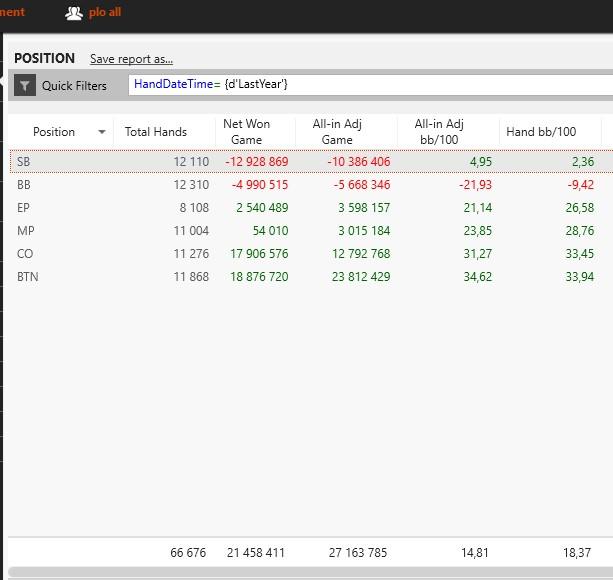This screenshot has height=580, width=613.
Task: Select the EP position row
Action: [24, 208]
